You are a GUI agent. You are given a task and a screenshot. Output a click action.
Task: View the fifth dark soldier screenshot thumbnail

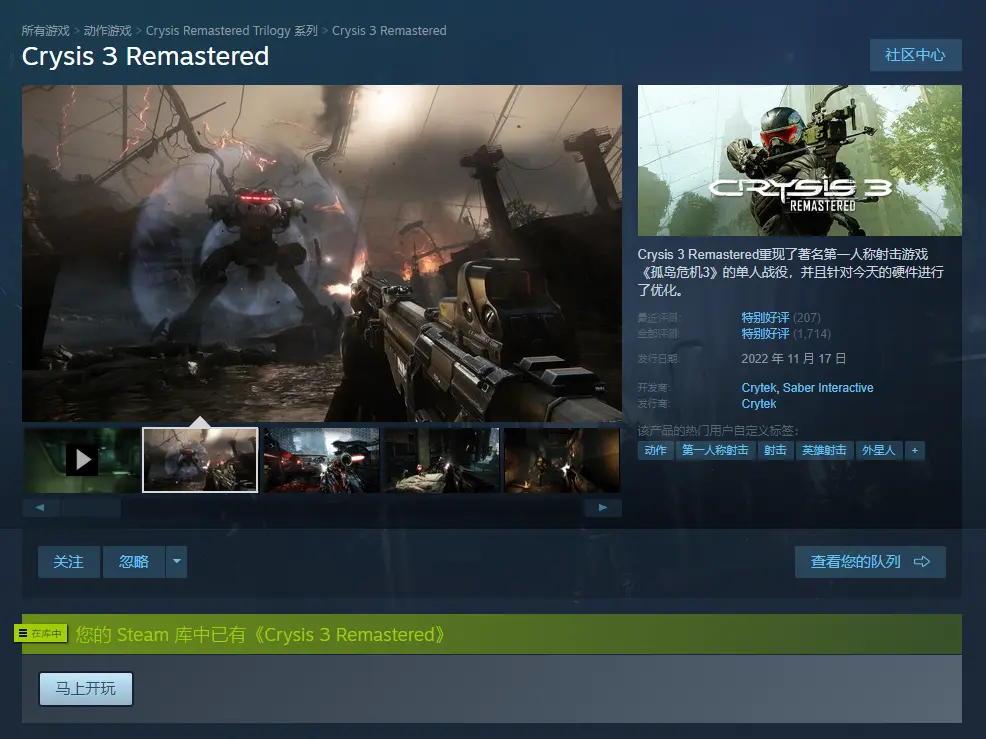pos(562,460)
